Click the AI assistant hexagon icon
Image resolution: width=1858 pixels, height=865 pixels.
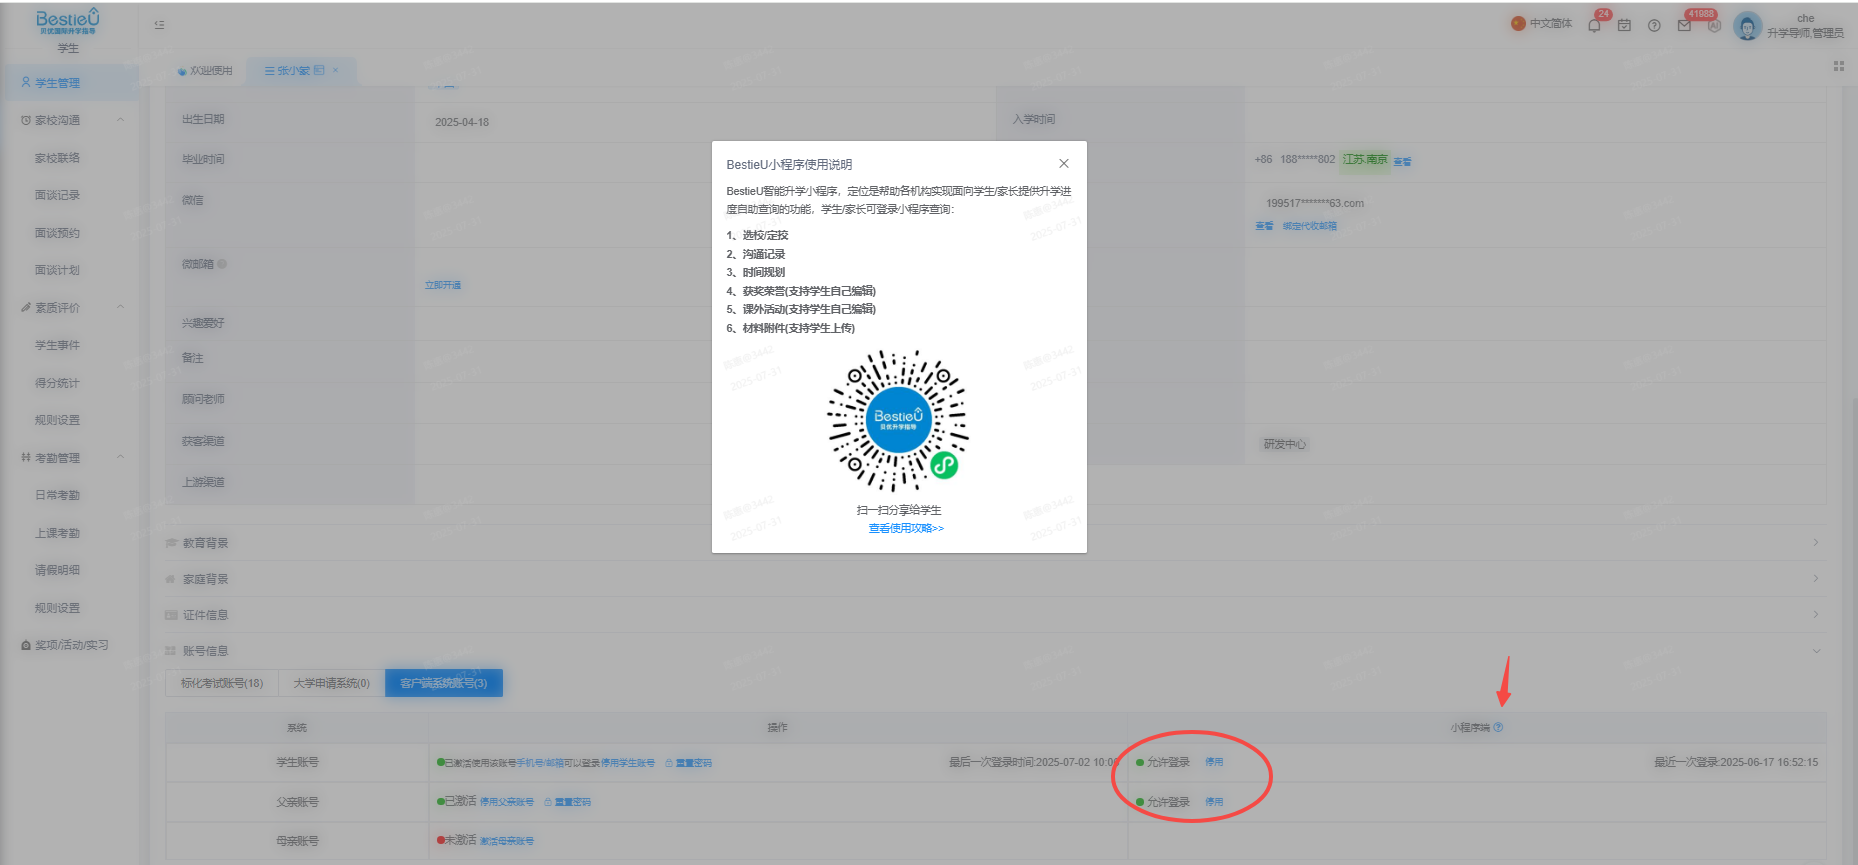tap(1714, 26)
